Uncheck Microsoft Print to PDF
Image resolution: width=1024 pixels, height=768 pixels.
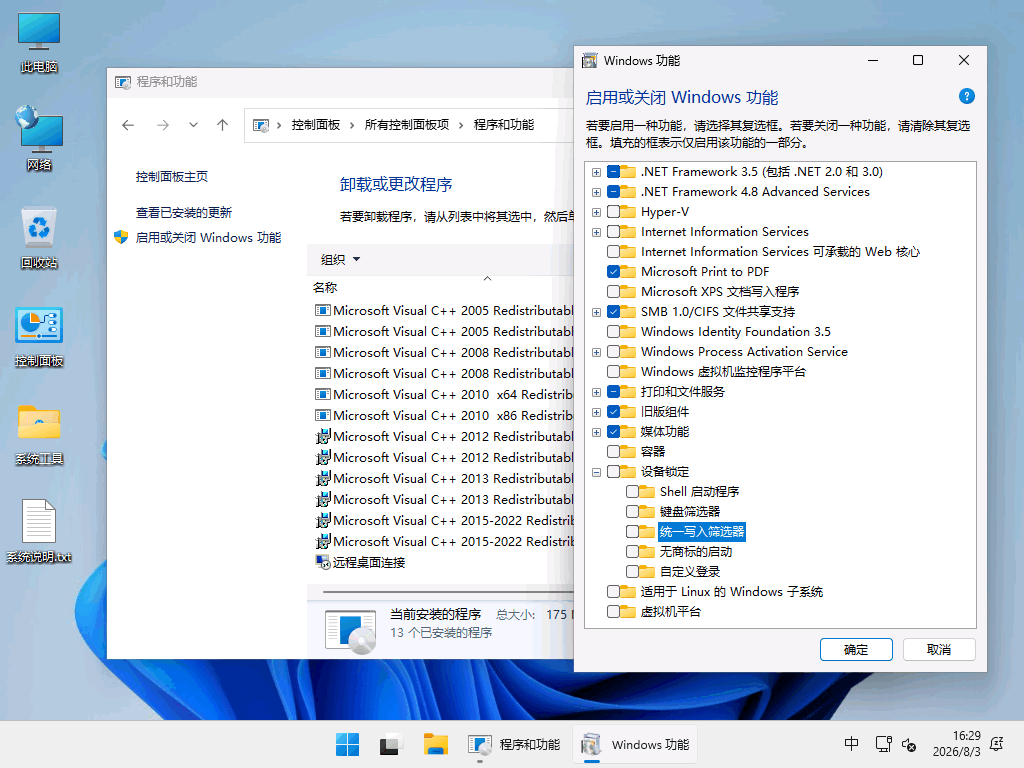tap(613, 272)
